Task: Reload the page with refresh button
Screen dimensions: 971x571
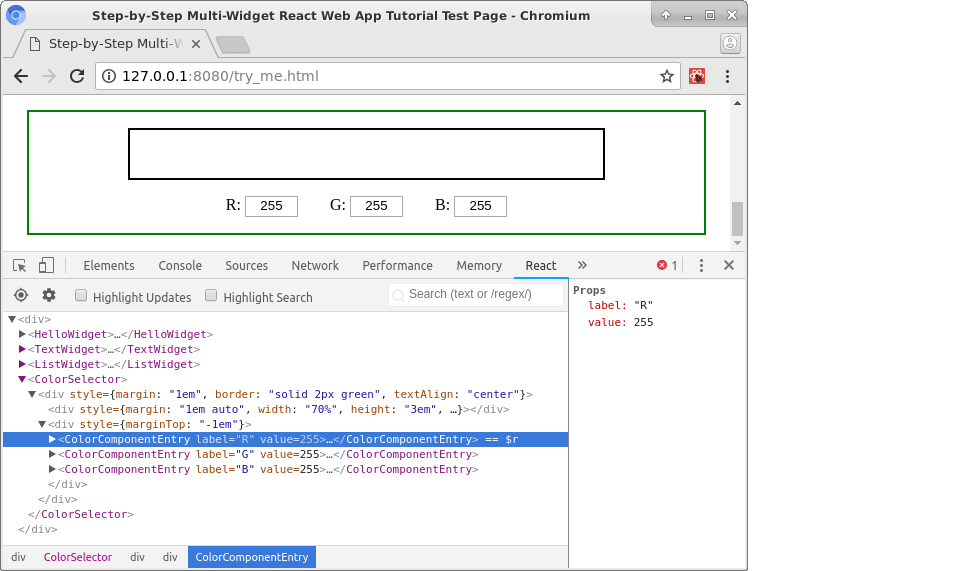Action: [76, 76]
